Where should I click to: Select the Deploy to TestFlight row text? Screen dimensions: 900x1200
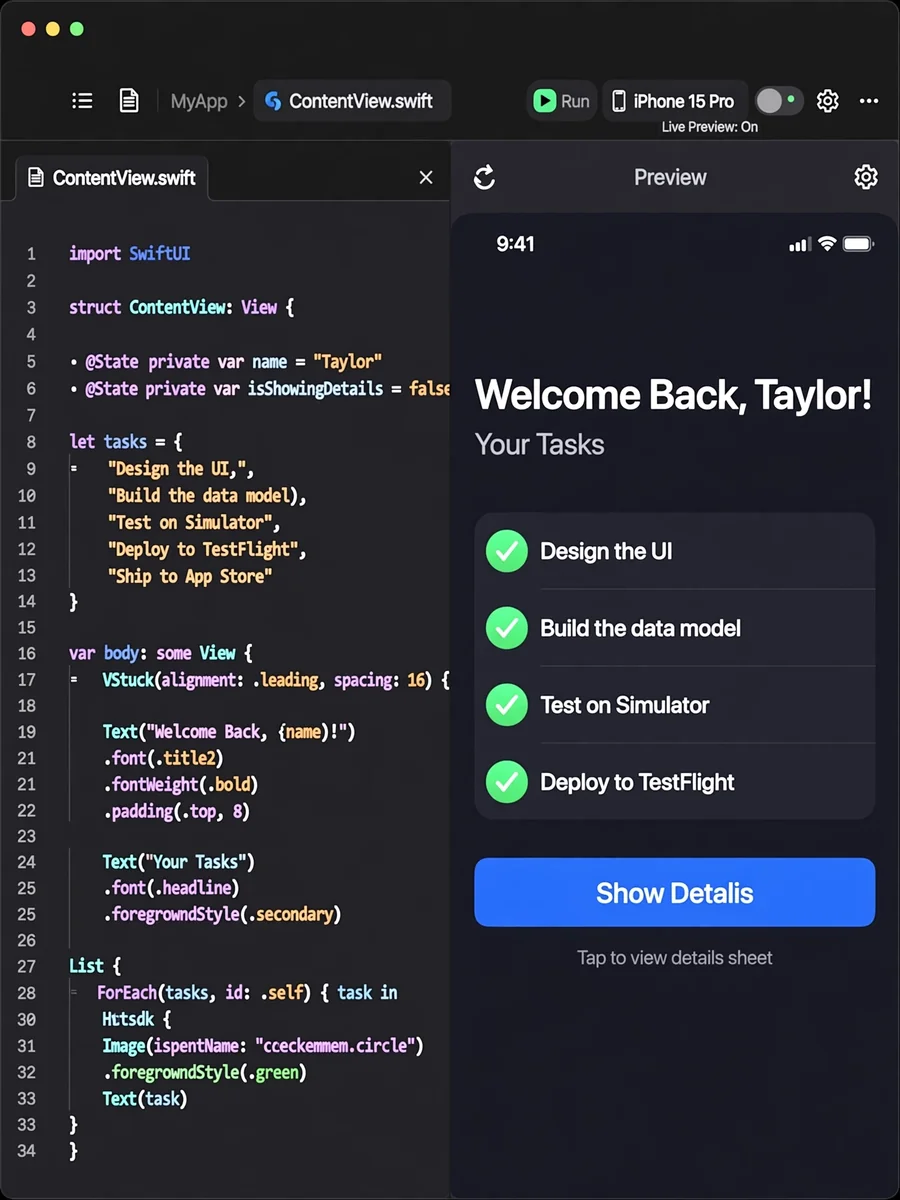(638, 782)
